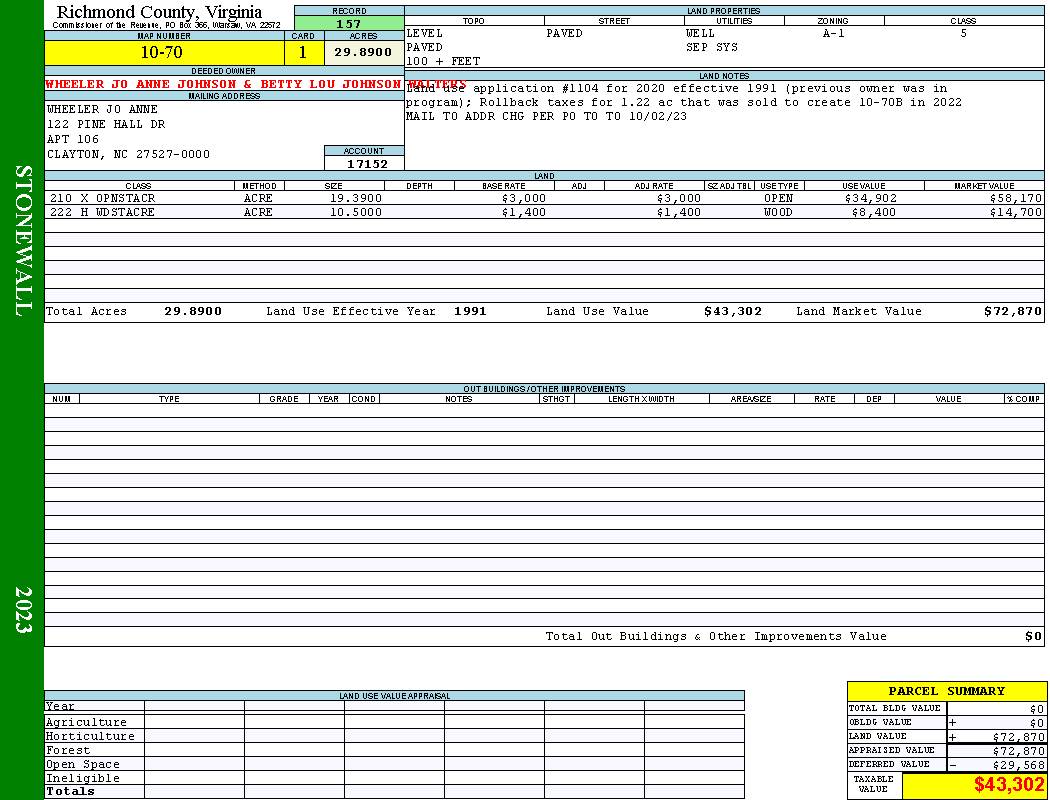This screenshot has width=1050, height=800.
Task: Select the Market Value $58,170 cell
Action: pyautogui.click(x=1015, y=198)
